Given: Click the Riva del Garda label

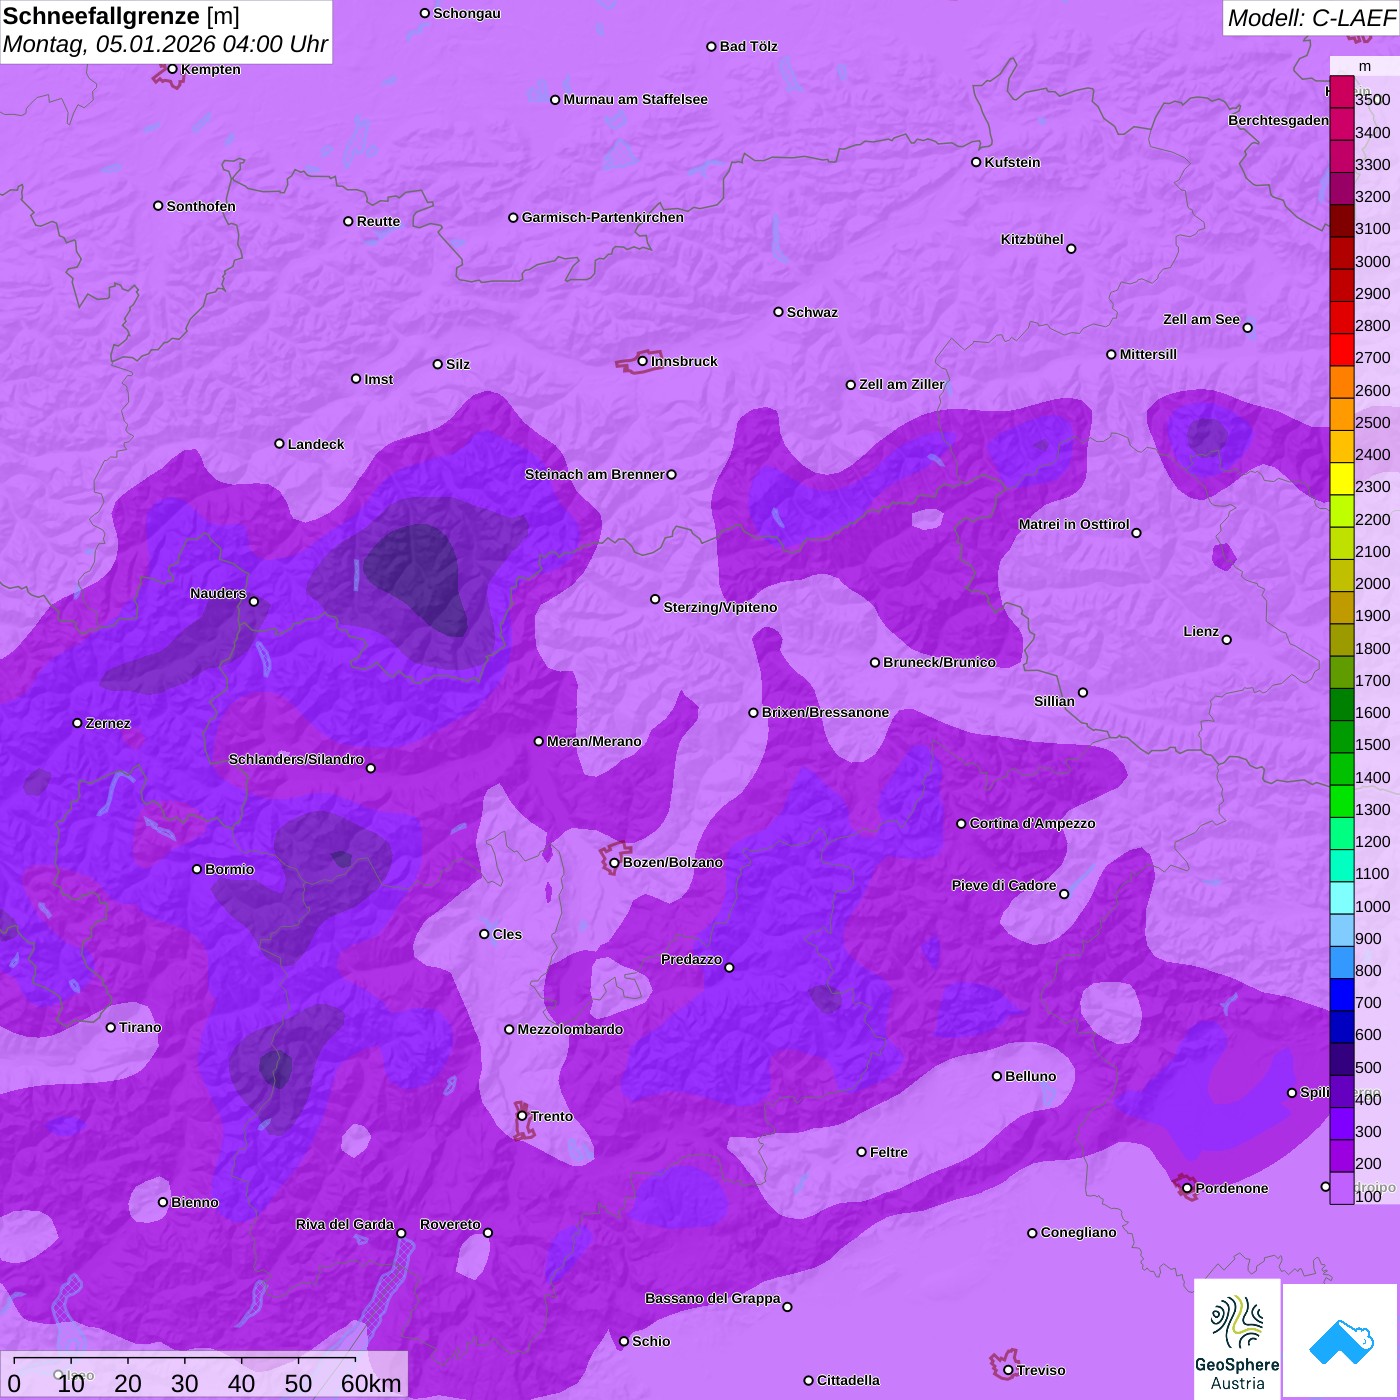Looking at the screenshot, I should [x=345, y=1224].
